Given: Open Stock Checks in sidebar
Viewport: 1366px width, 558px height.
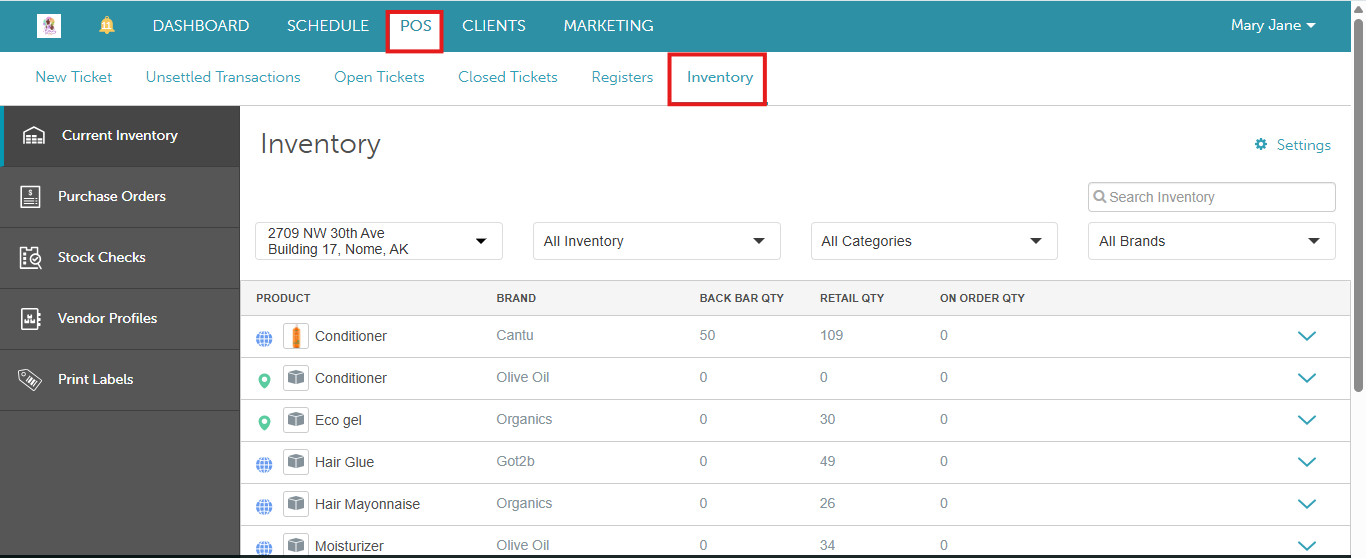Looking at the screenshot, I should click(120, 258).
